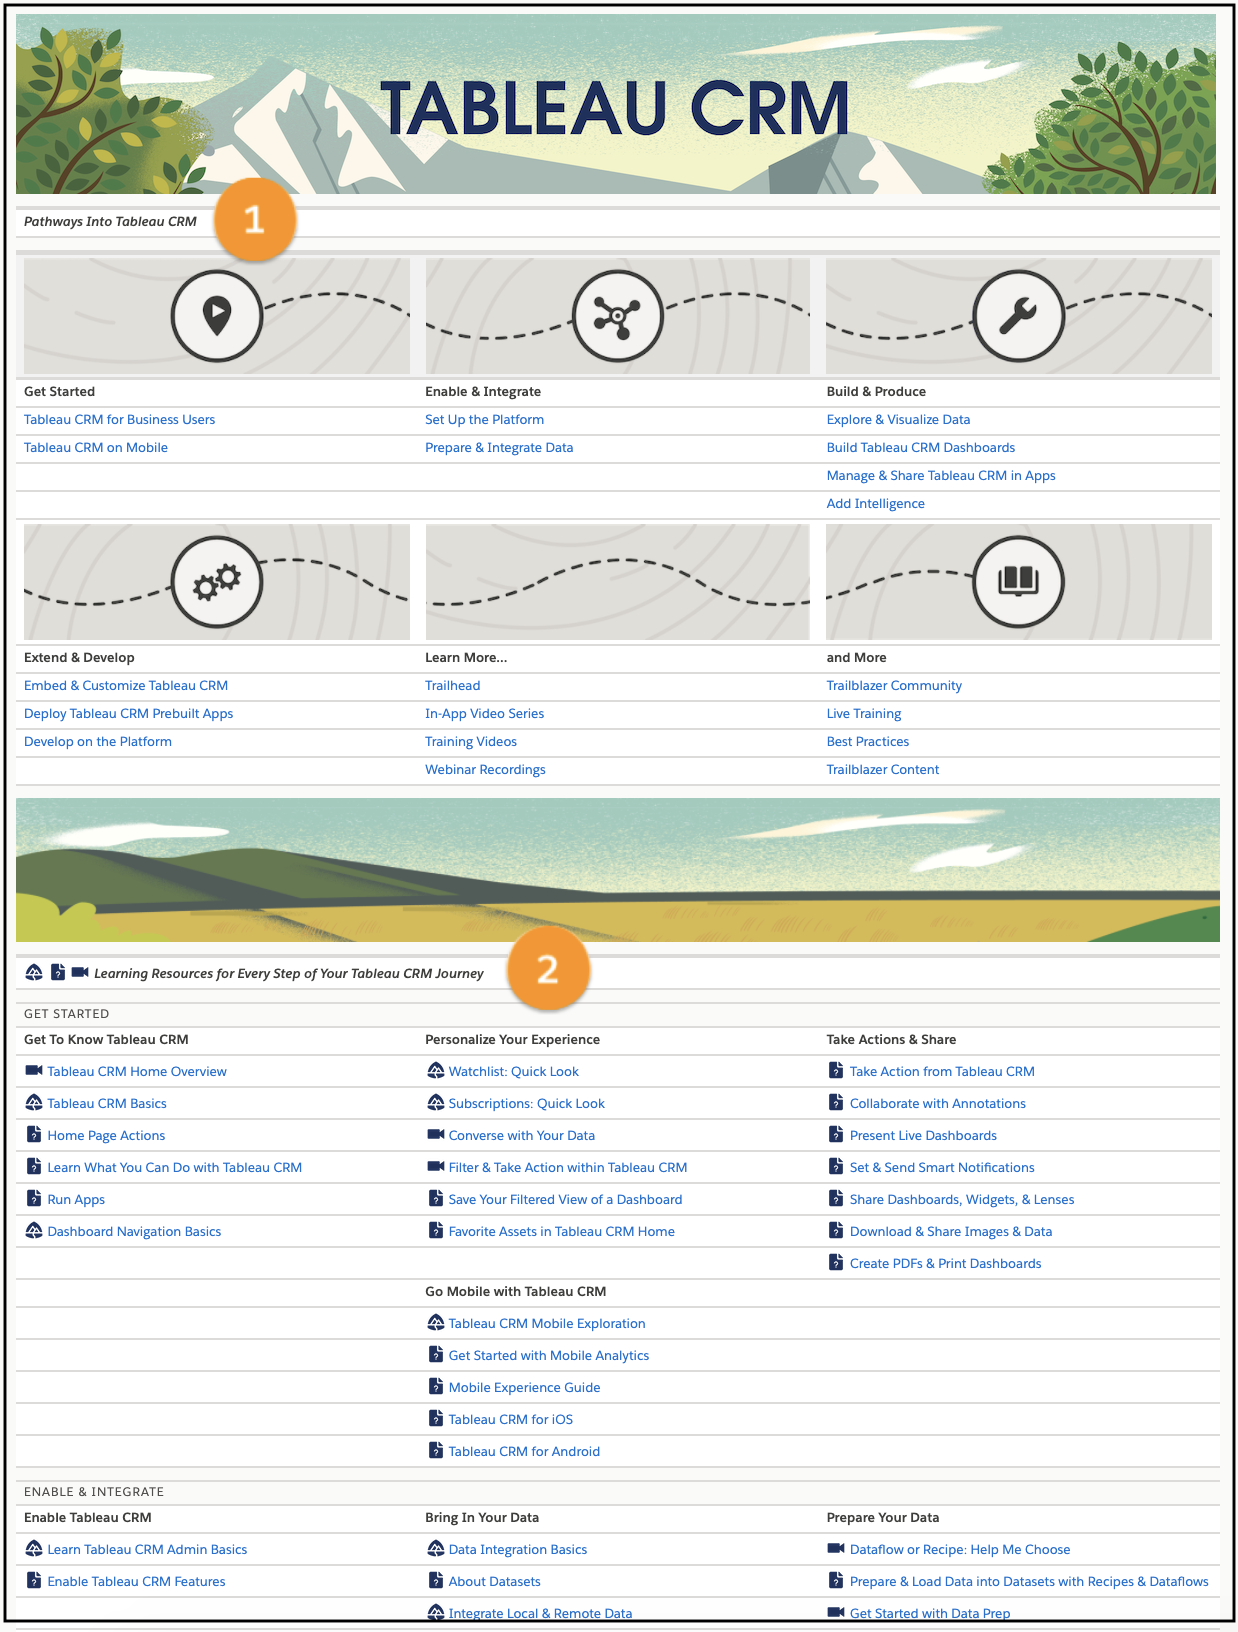
Task: Open the Training Videos link
Action: pos(471,742)
